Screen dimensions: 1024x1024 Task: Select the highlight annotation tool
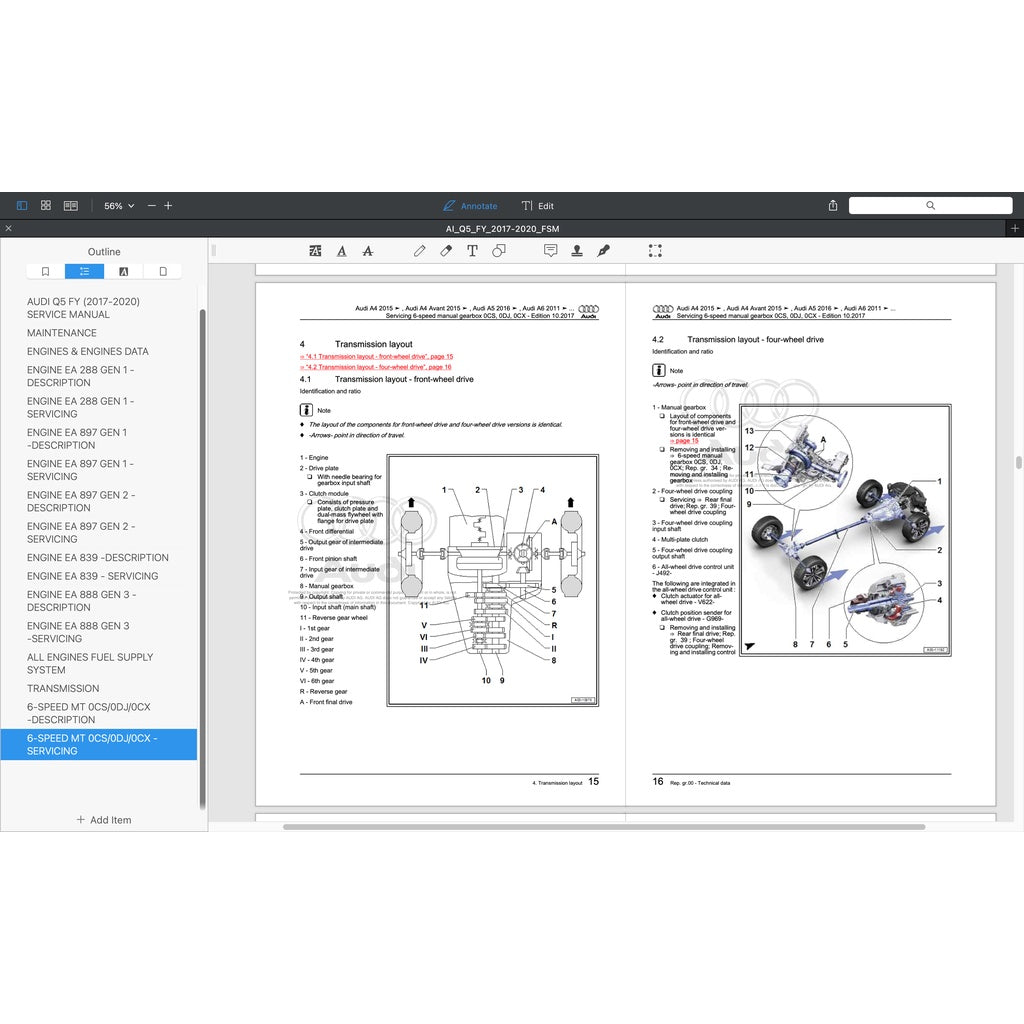pyautogui.click(x=315, y=251)
